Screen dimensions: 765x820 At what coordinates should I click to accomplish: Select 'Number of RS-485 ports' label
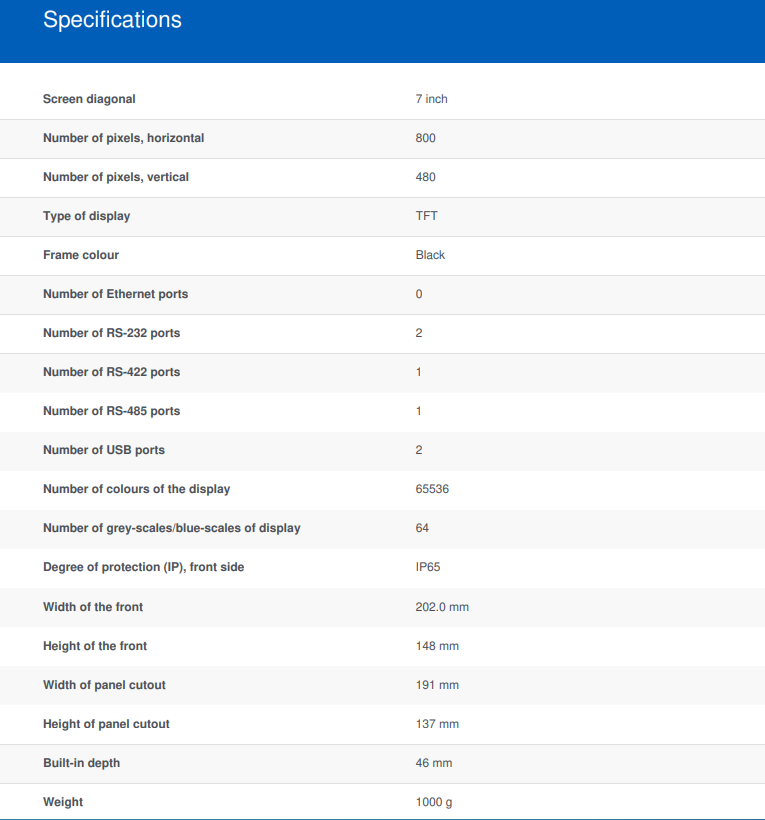[x=111, y=411]
